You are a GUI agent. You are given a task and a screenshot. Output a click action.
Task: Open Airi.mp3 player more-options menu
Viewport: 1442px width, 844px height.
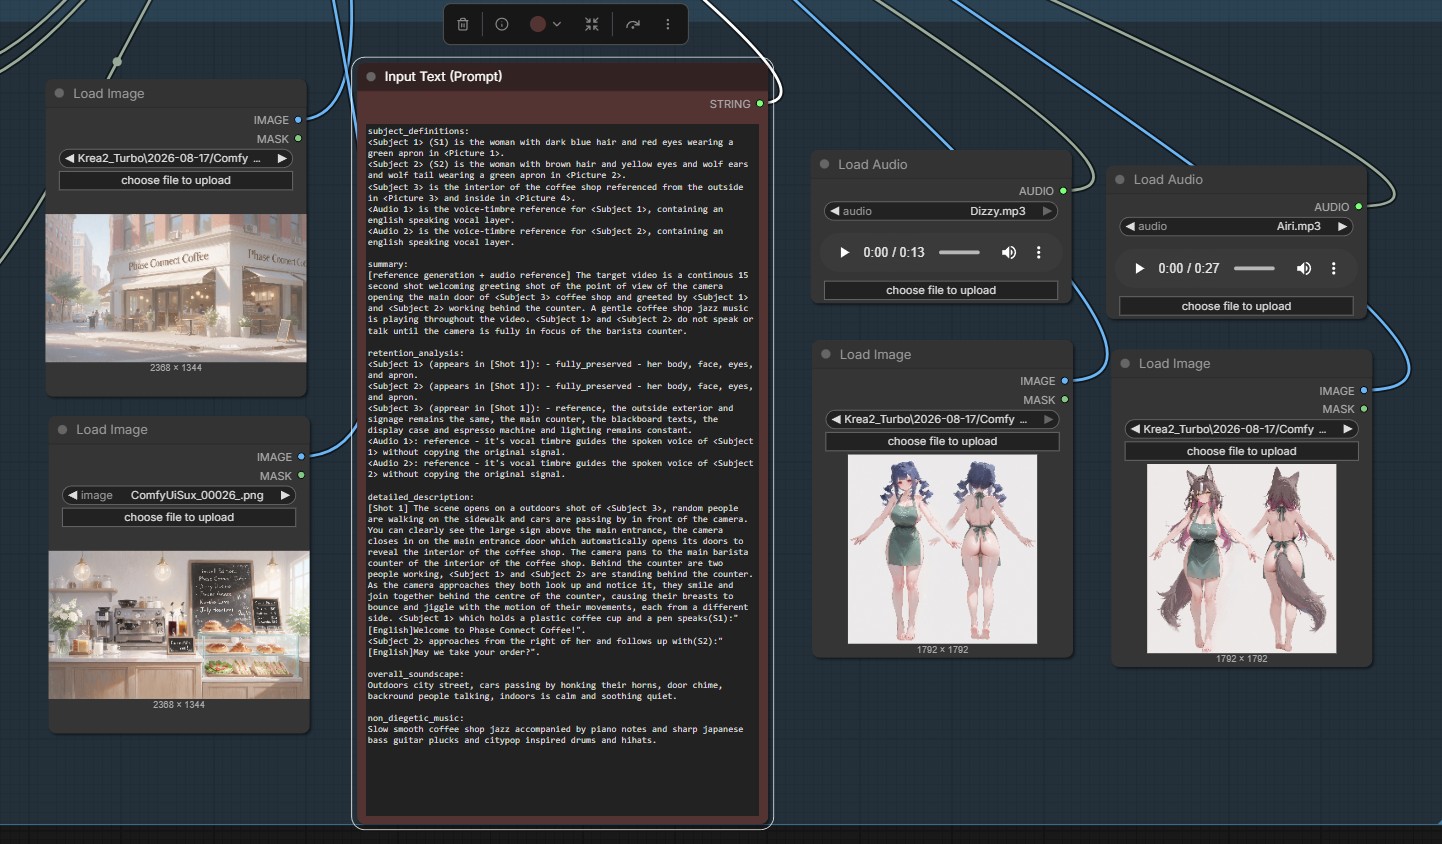point(1334,268)
